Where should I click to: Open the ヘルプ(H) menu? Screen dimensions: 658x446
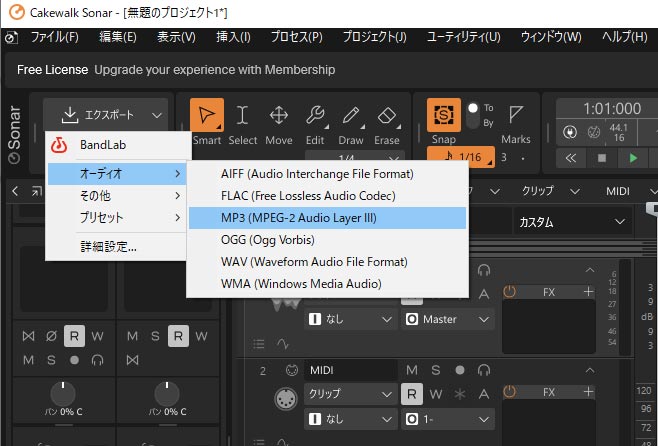click(x=624, y=37)
